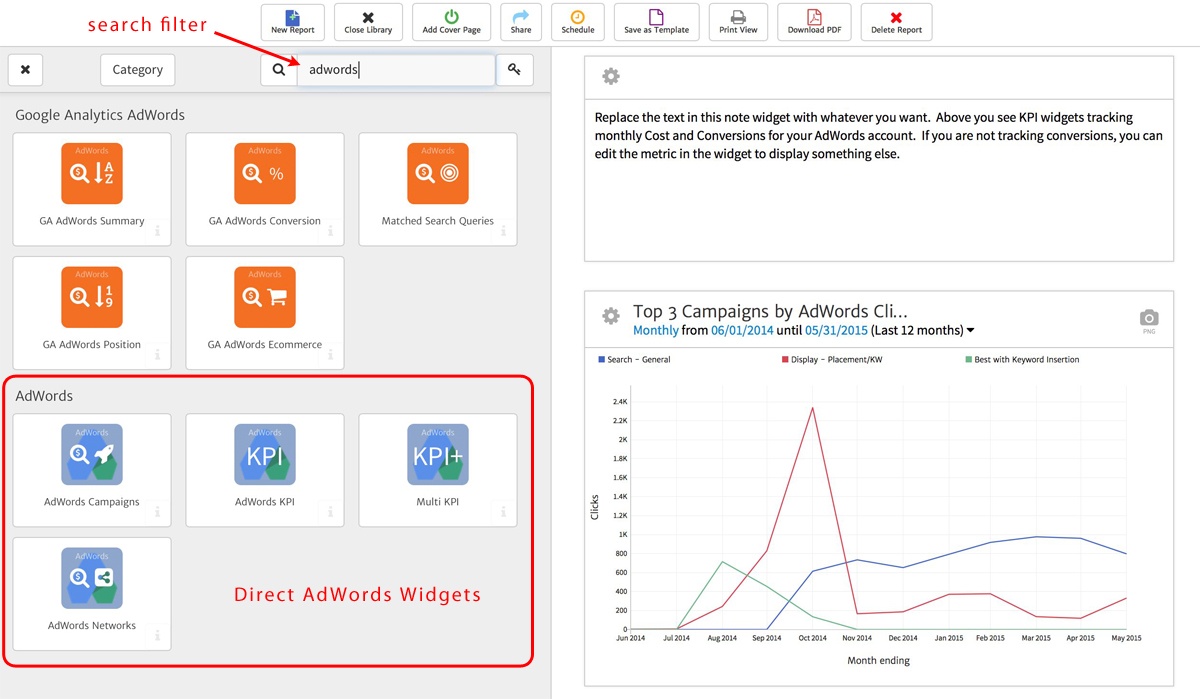The height and width of the screenshot is (699, 1200).
Task: Add a Cover Page
Action: tap(451, 22)
